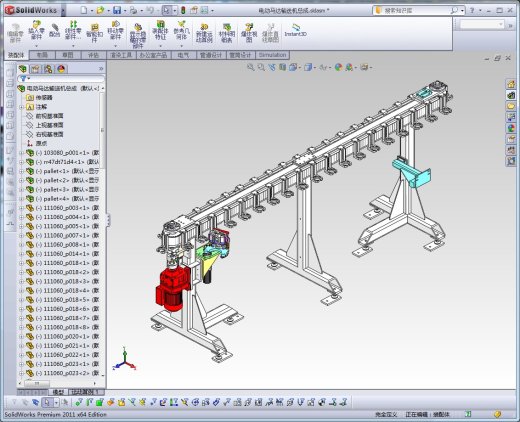Open the 运动算例 1 motion study tab at bottom
520x422 pixels.
(86, 392)
